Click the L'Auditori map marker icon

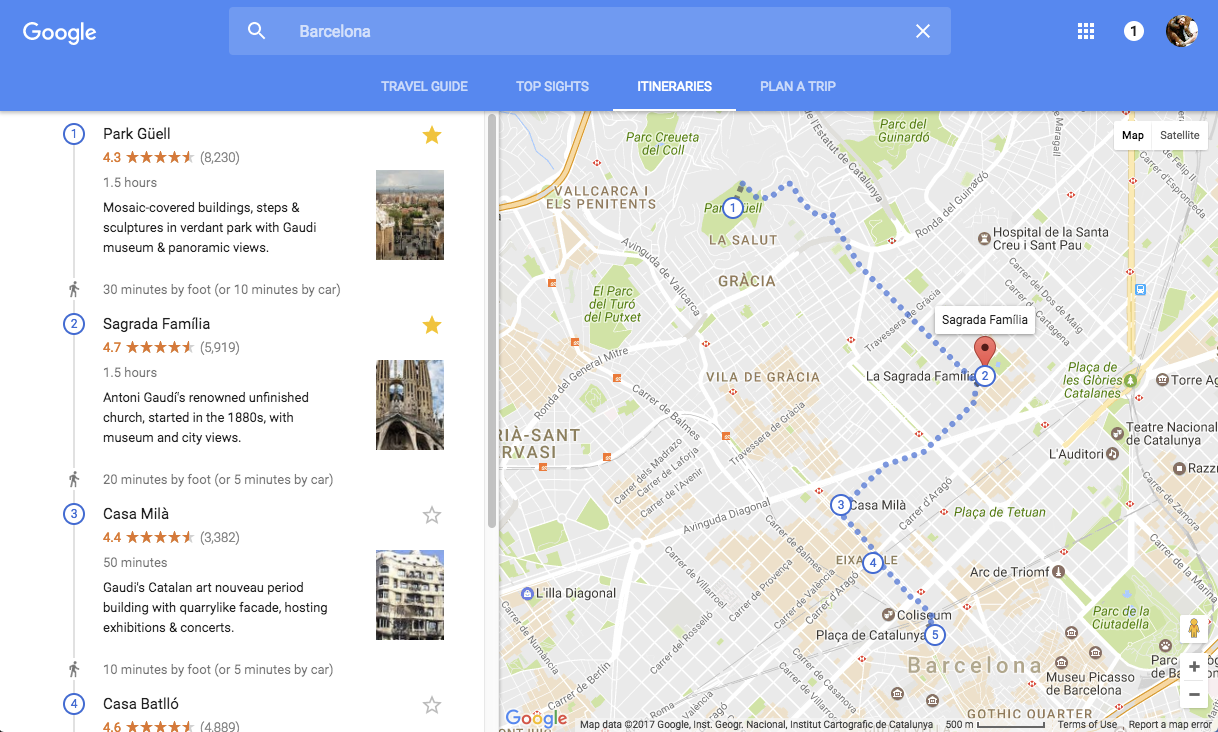tap(1113, 454)
